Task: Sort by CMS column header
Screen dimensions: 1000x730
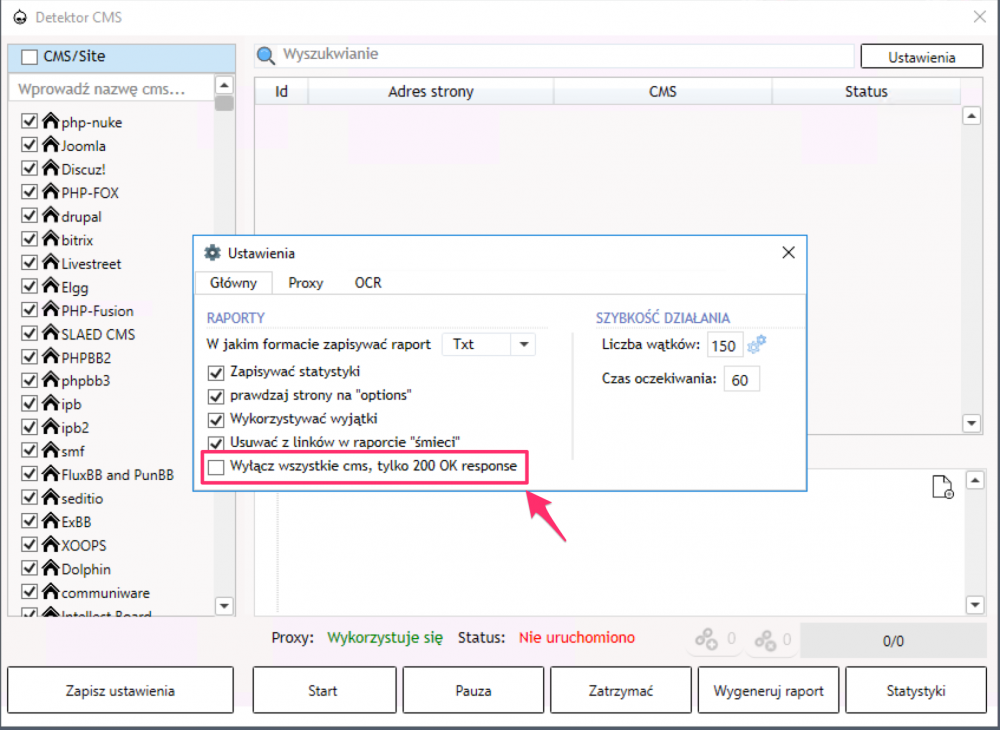Action: click(x=663, y=92)
